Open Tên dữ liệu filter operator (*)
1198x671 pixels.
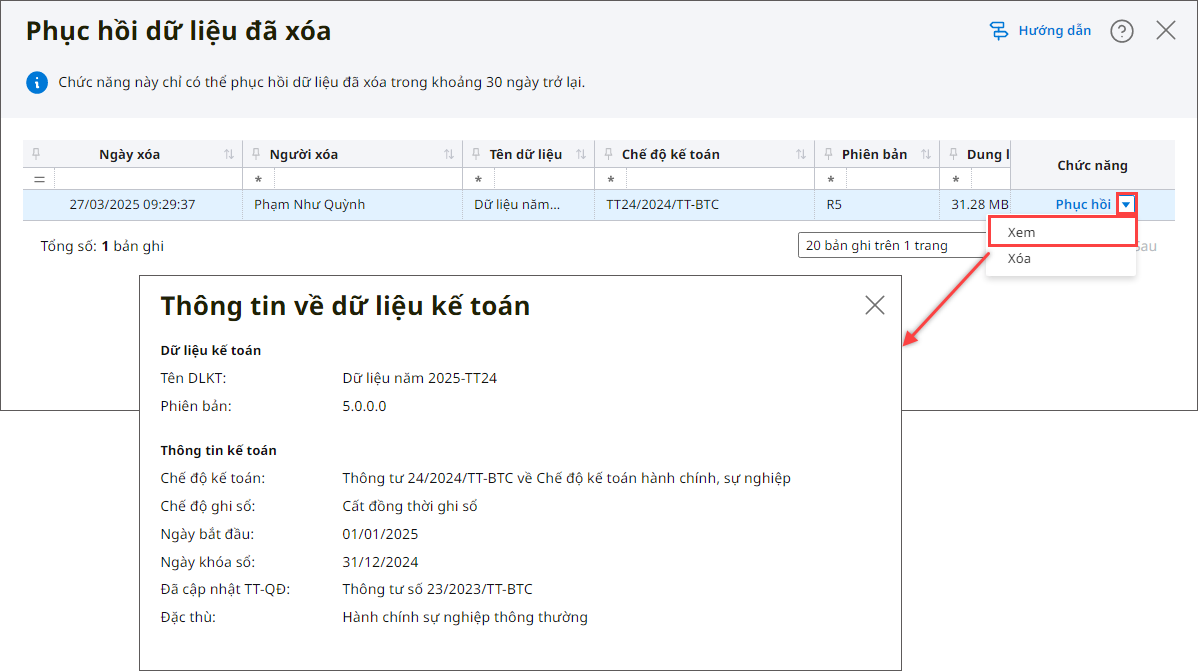pos(478,180)
